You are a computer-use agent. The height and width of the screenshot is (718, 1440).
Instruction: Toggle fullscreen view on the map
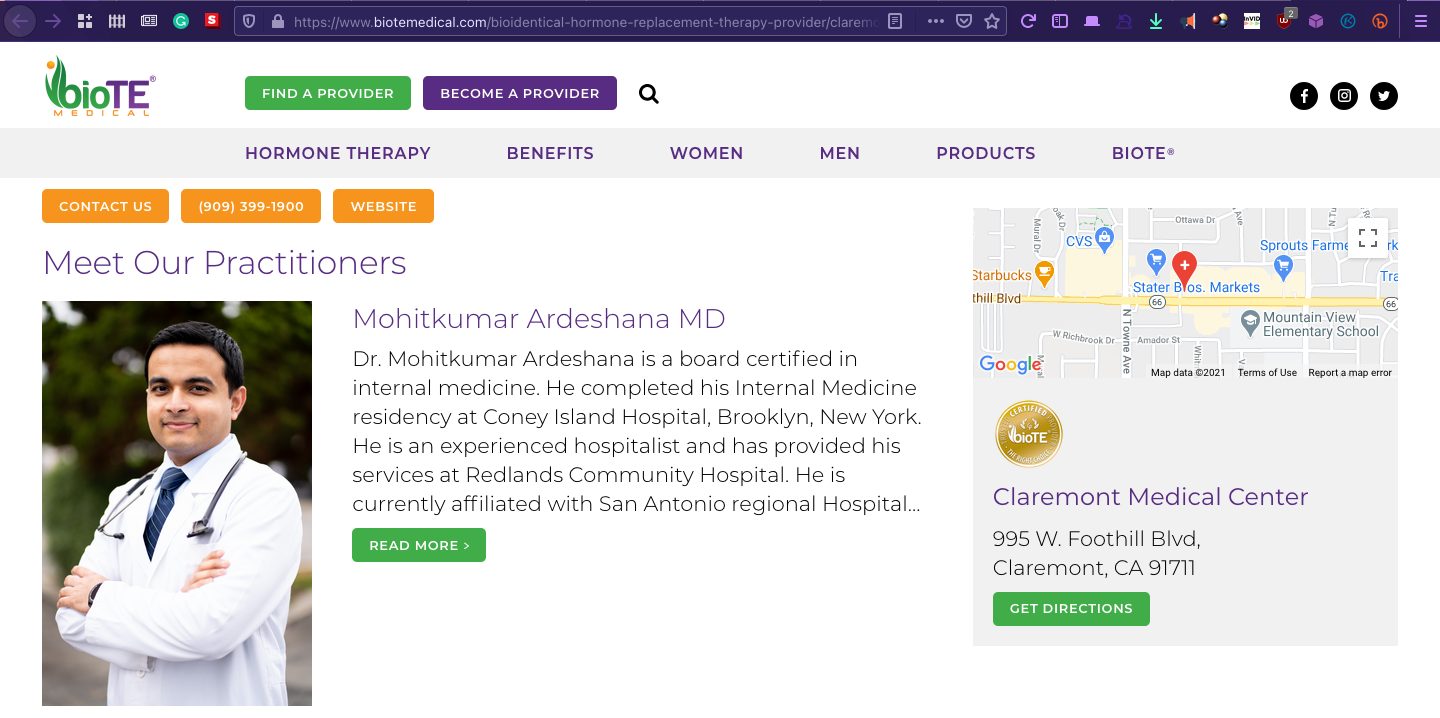pos(1368,238)
